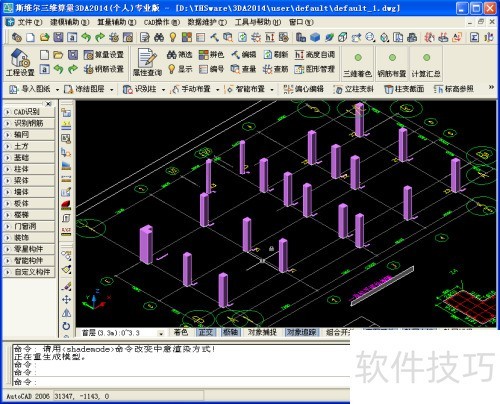Expand the 柱体 category in left panel
This screenshot has height=404, width=500.
(29, 169)
